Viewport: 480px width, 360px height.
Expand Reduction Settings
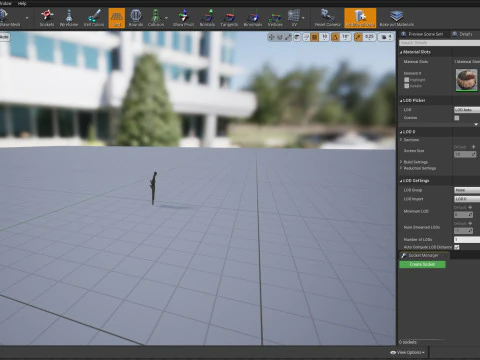click(418, 168)
